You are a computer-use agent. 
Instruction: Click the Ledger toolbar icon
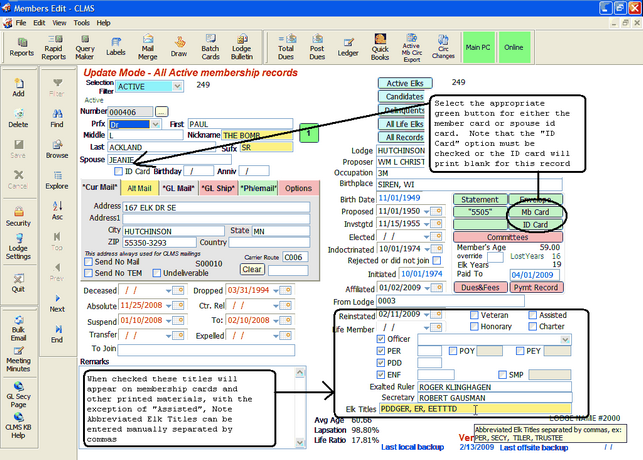pos(350,46)
